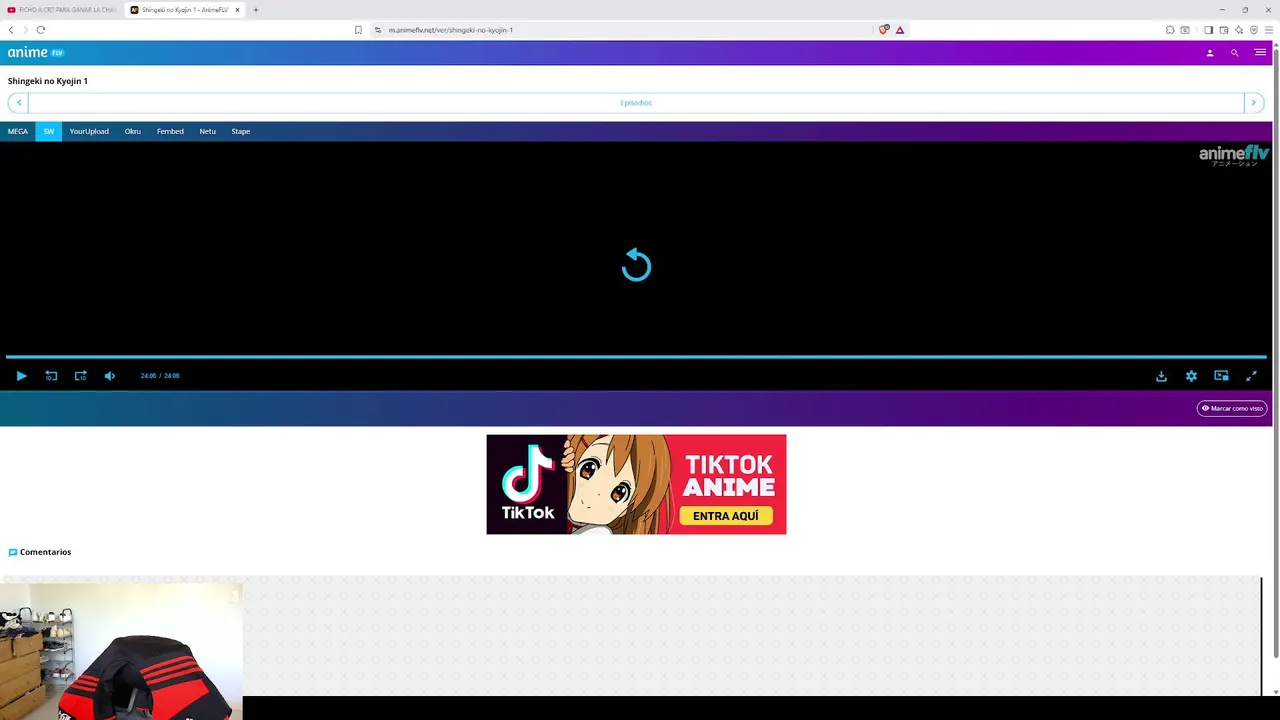Close the Shingeki no Kyojin tab
The width and height of the screenshot is (1280, 720).
[x=237, y=10]
